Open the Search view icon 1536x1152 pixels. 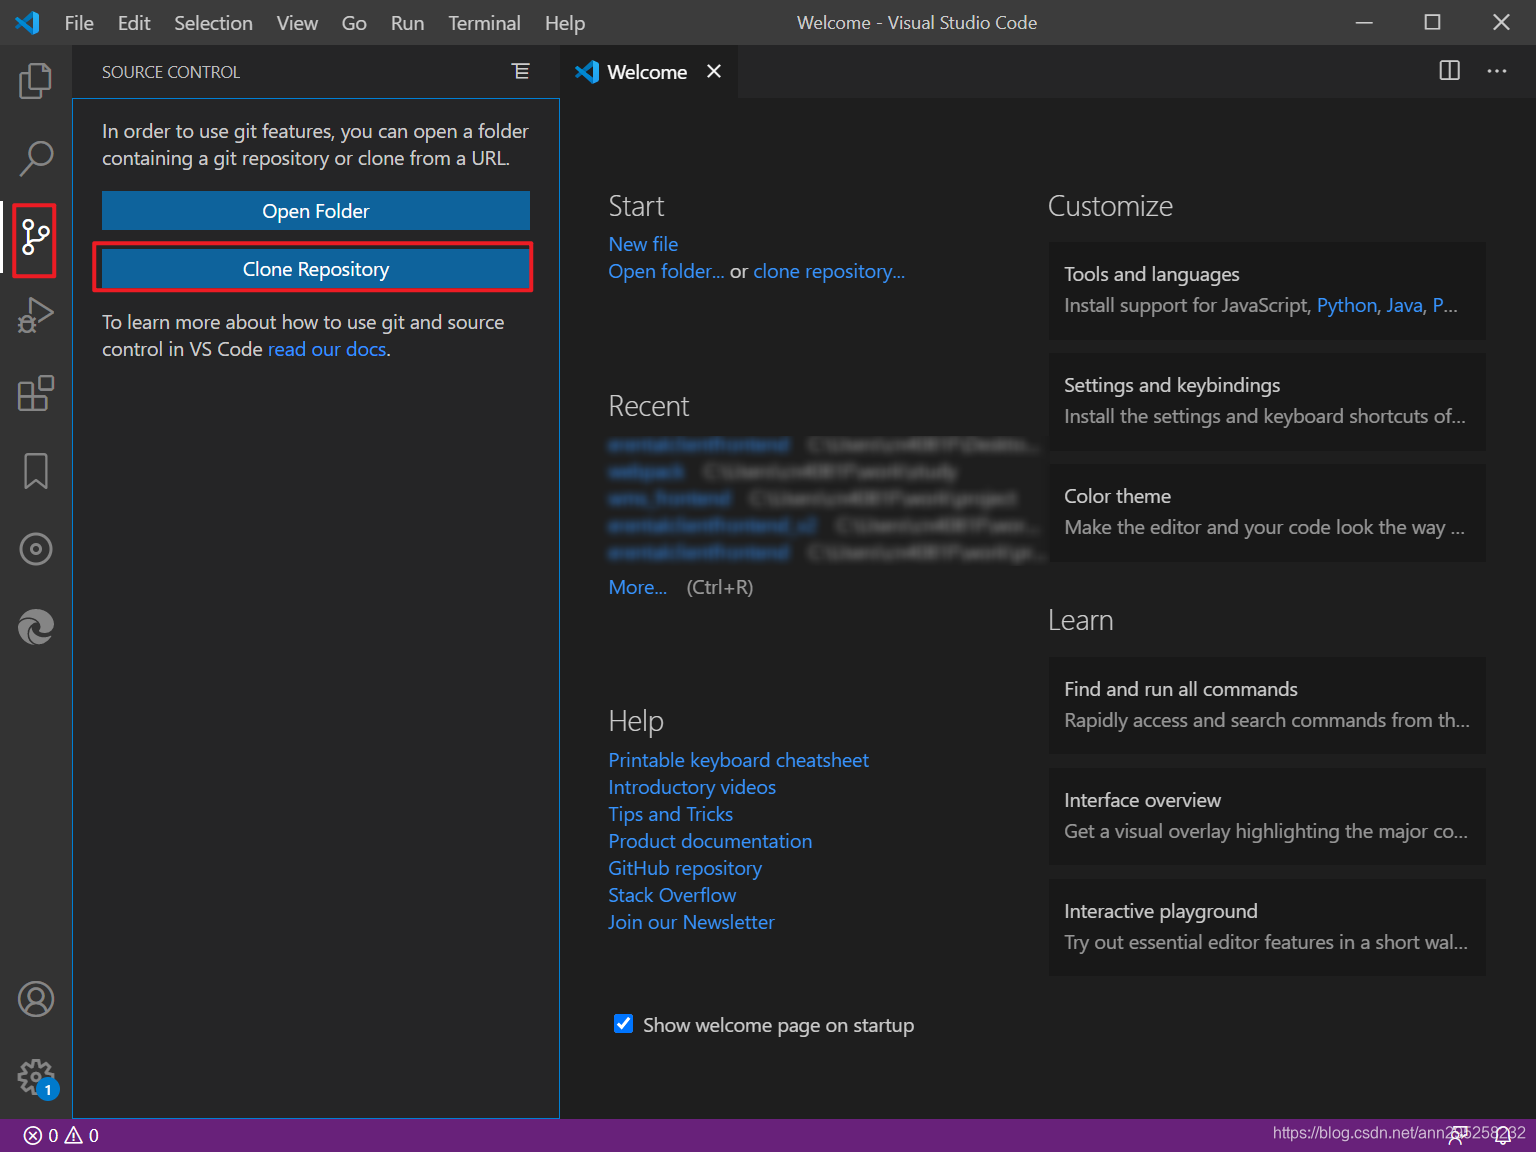[36, 158]
